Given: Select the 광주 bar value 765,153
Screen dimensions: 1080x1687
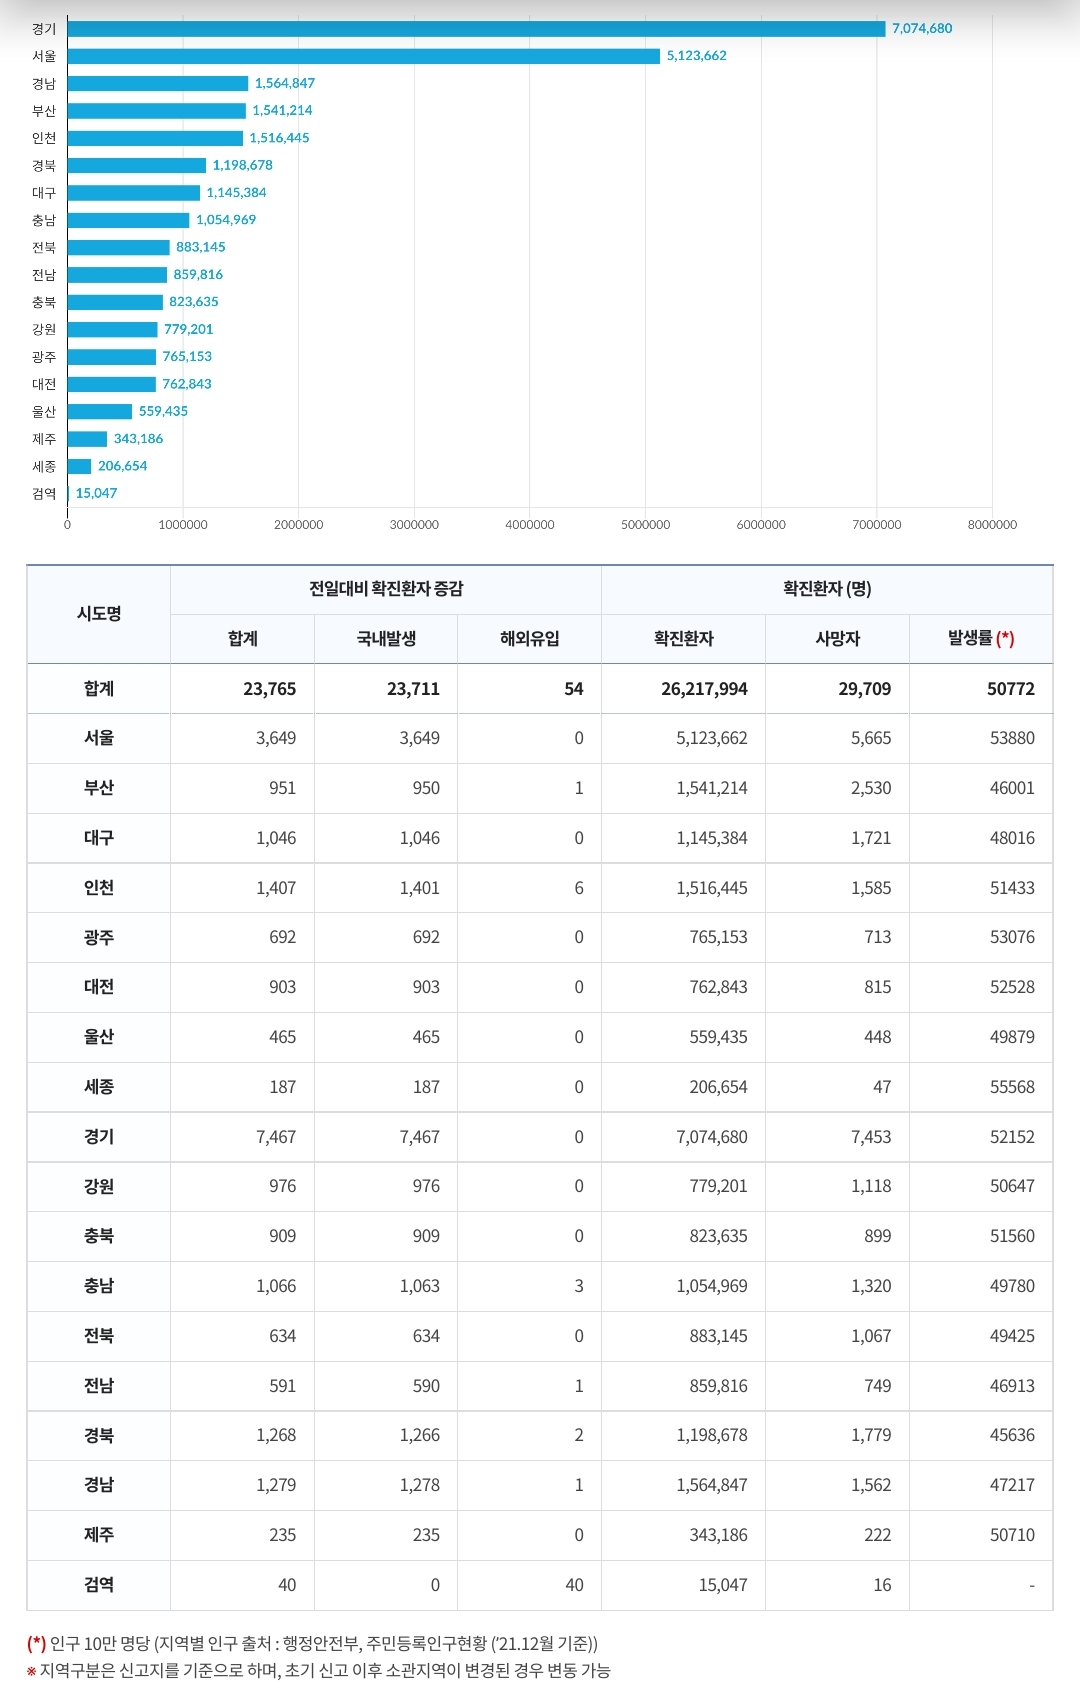Looking at the screenshot, I should (x=187, y=356).
